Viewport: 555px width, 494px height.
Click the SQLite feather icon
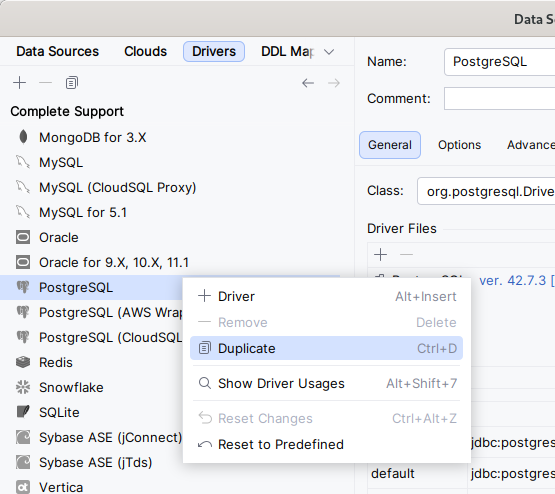pyautogui.click(x=23, y=412)
